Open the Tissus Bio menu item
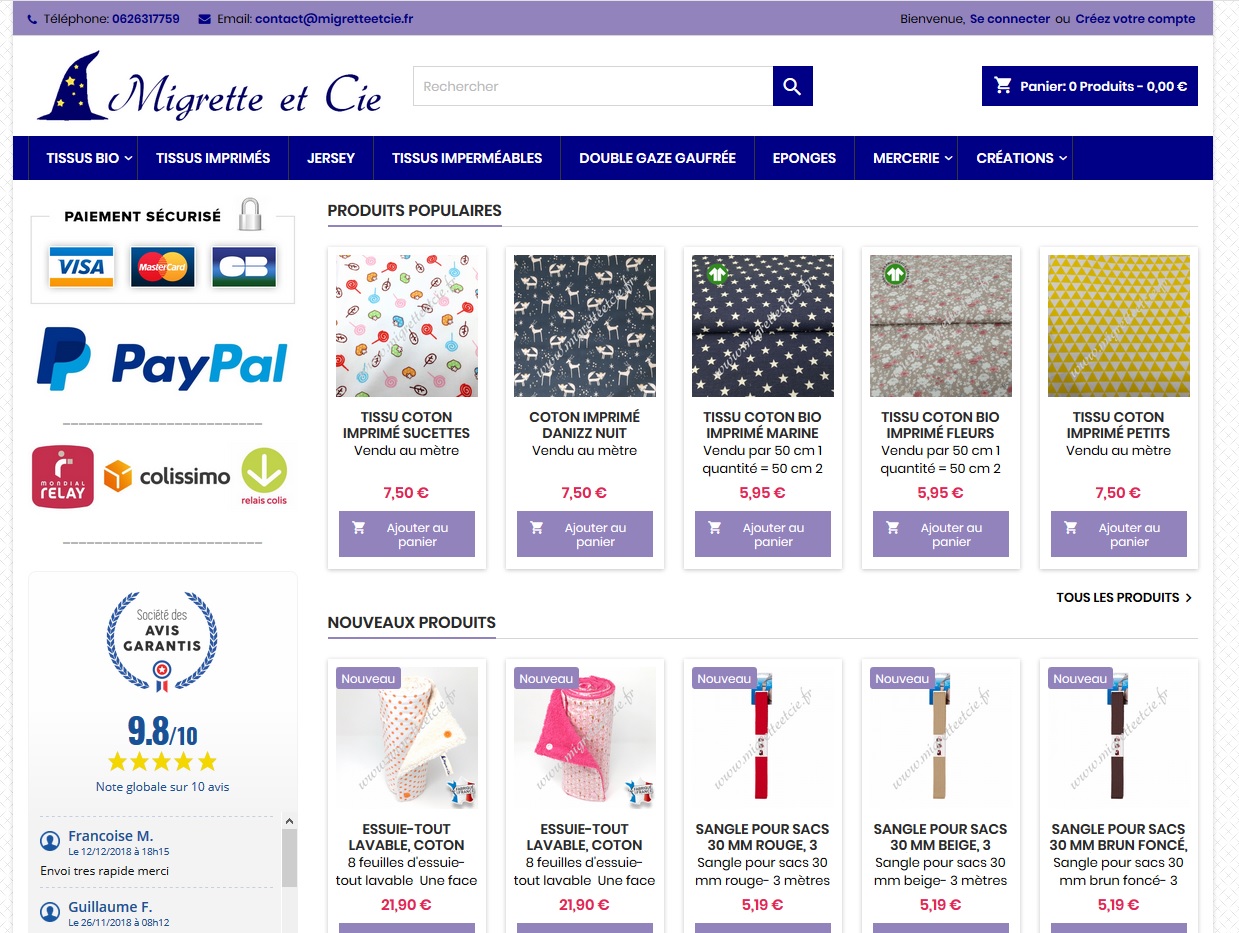The image size is (1239, 933). [82, 158]
